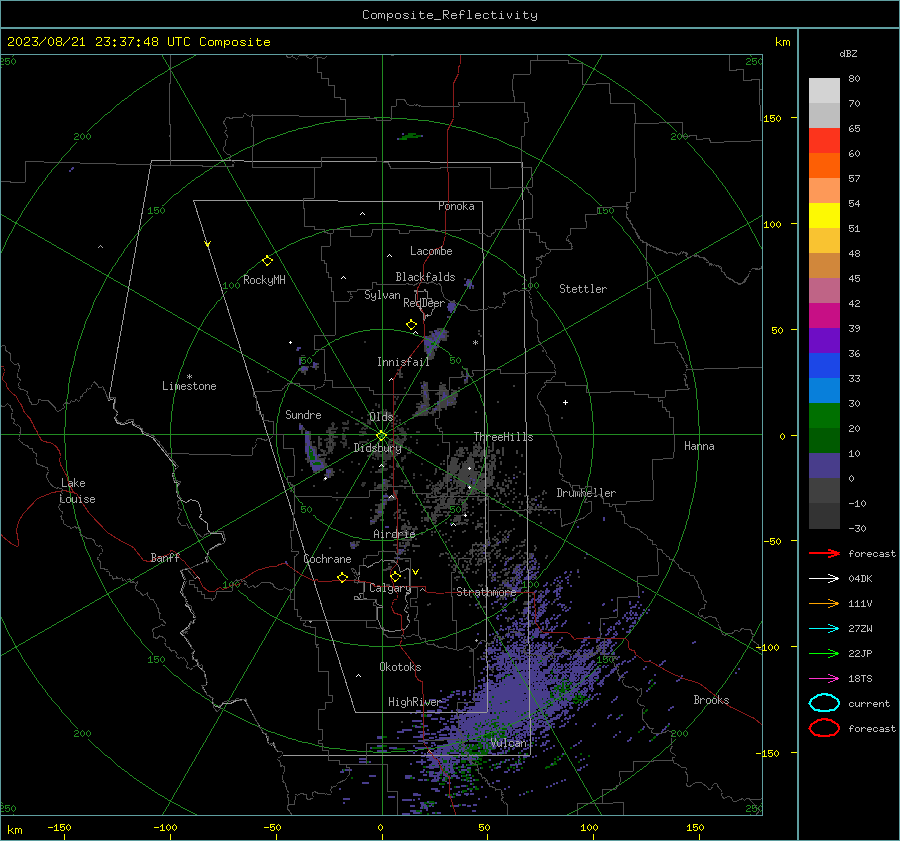Click the Limestone label
The image size is (900, 841).
click(189, 386)
